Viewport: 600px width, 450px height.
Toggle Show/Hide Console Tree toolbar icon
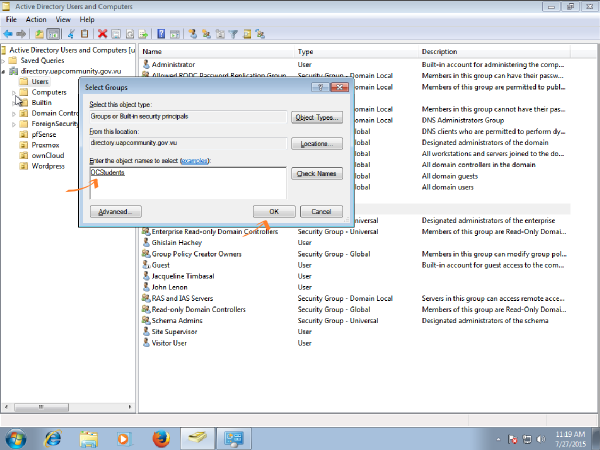pos(53,34)
